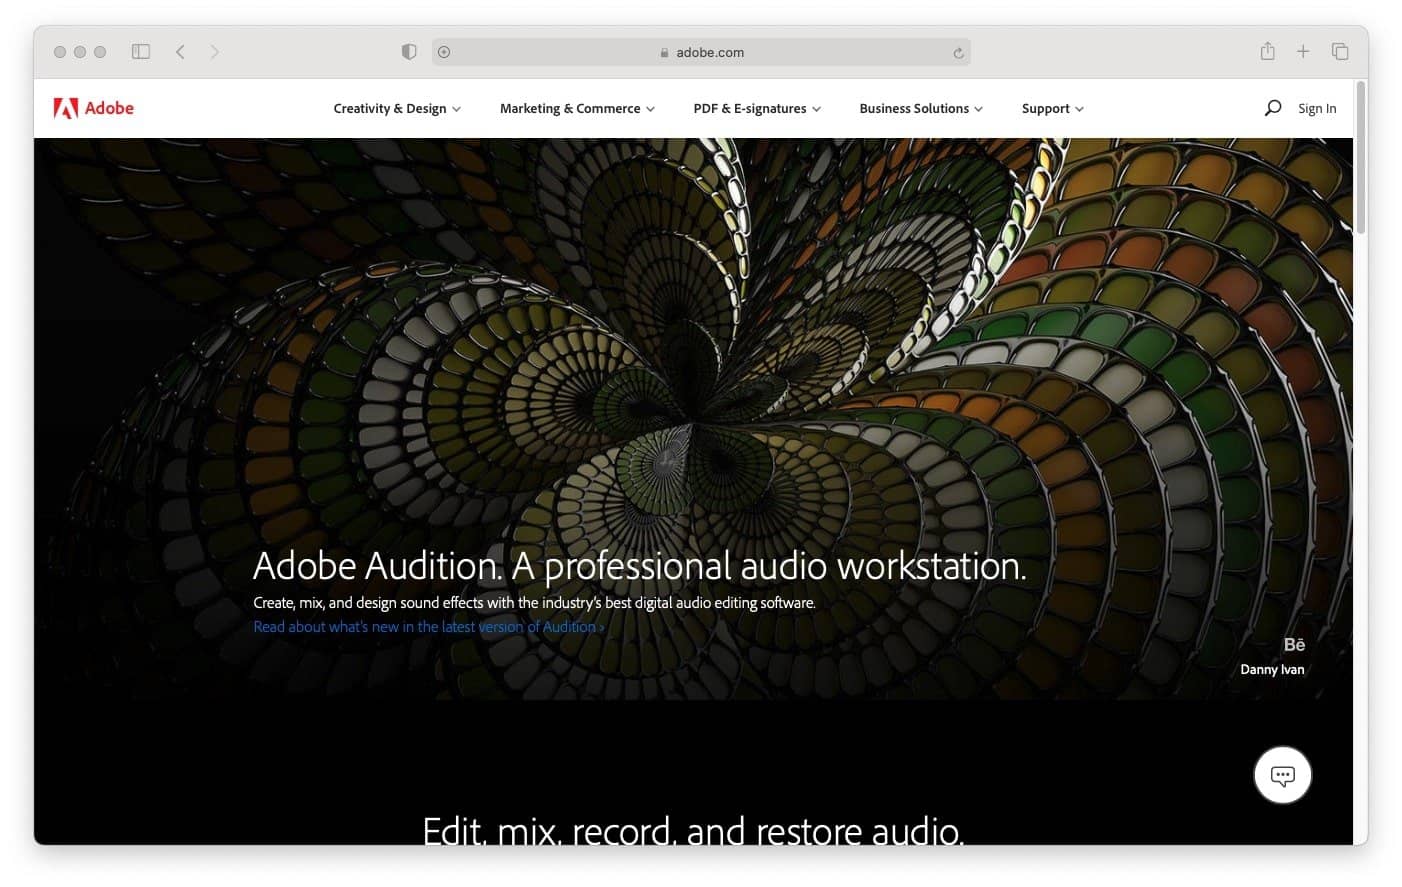Go forward with the right arrow
This screenshot has width=1402, height=887.
[x=214, y=52]
